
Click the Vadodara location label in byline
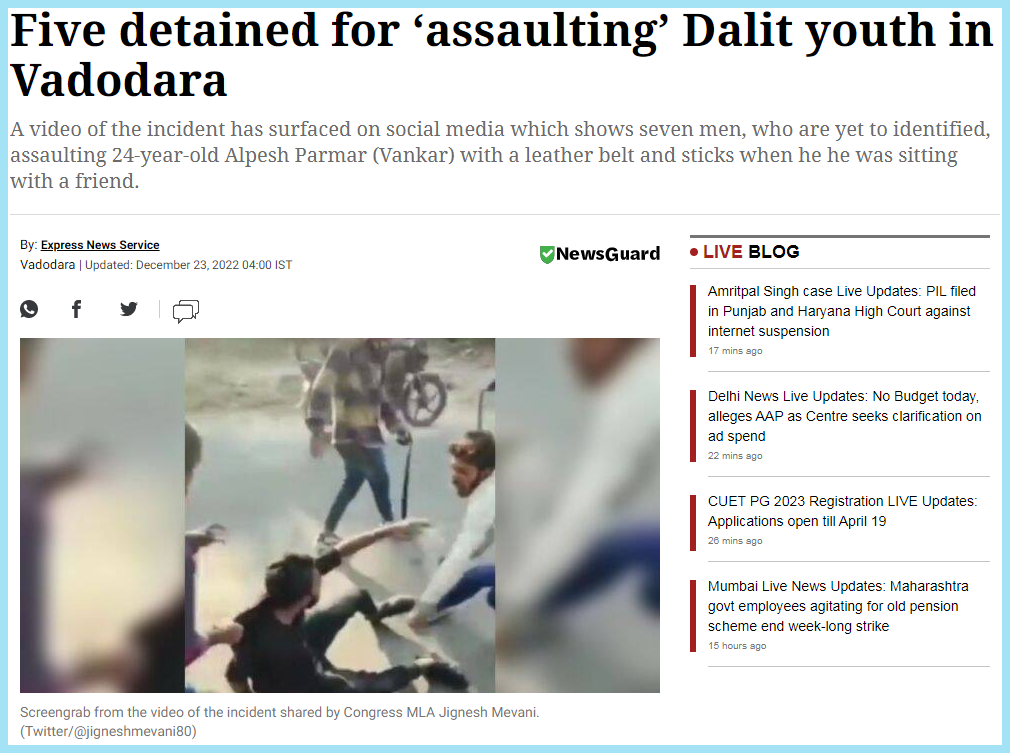(x=48, y=265)
